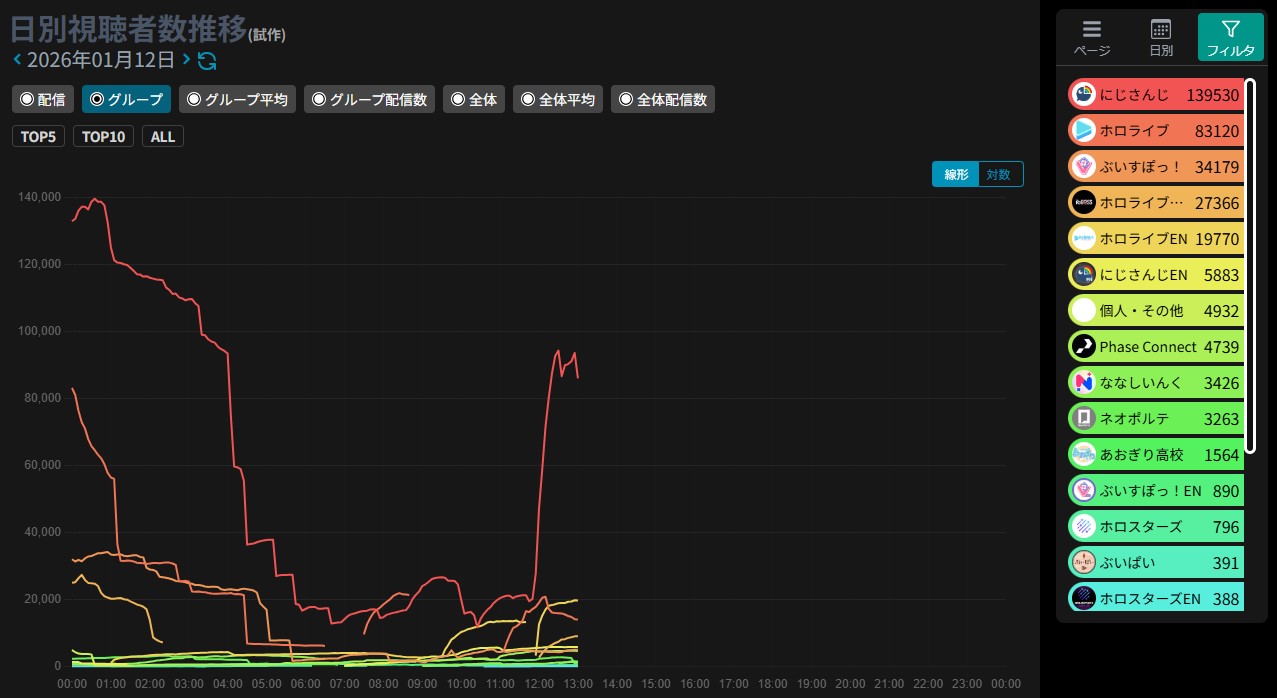This screenshot has height=698, width=1277.
Task: Click the ななしいんく label
Action: coord(1141,383)
